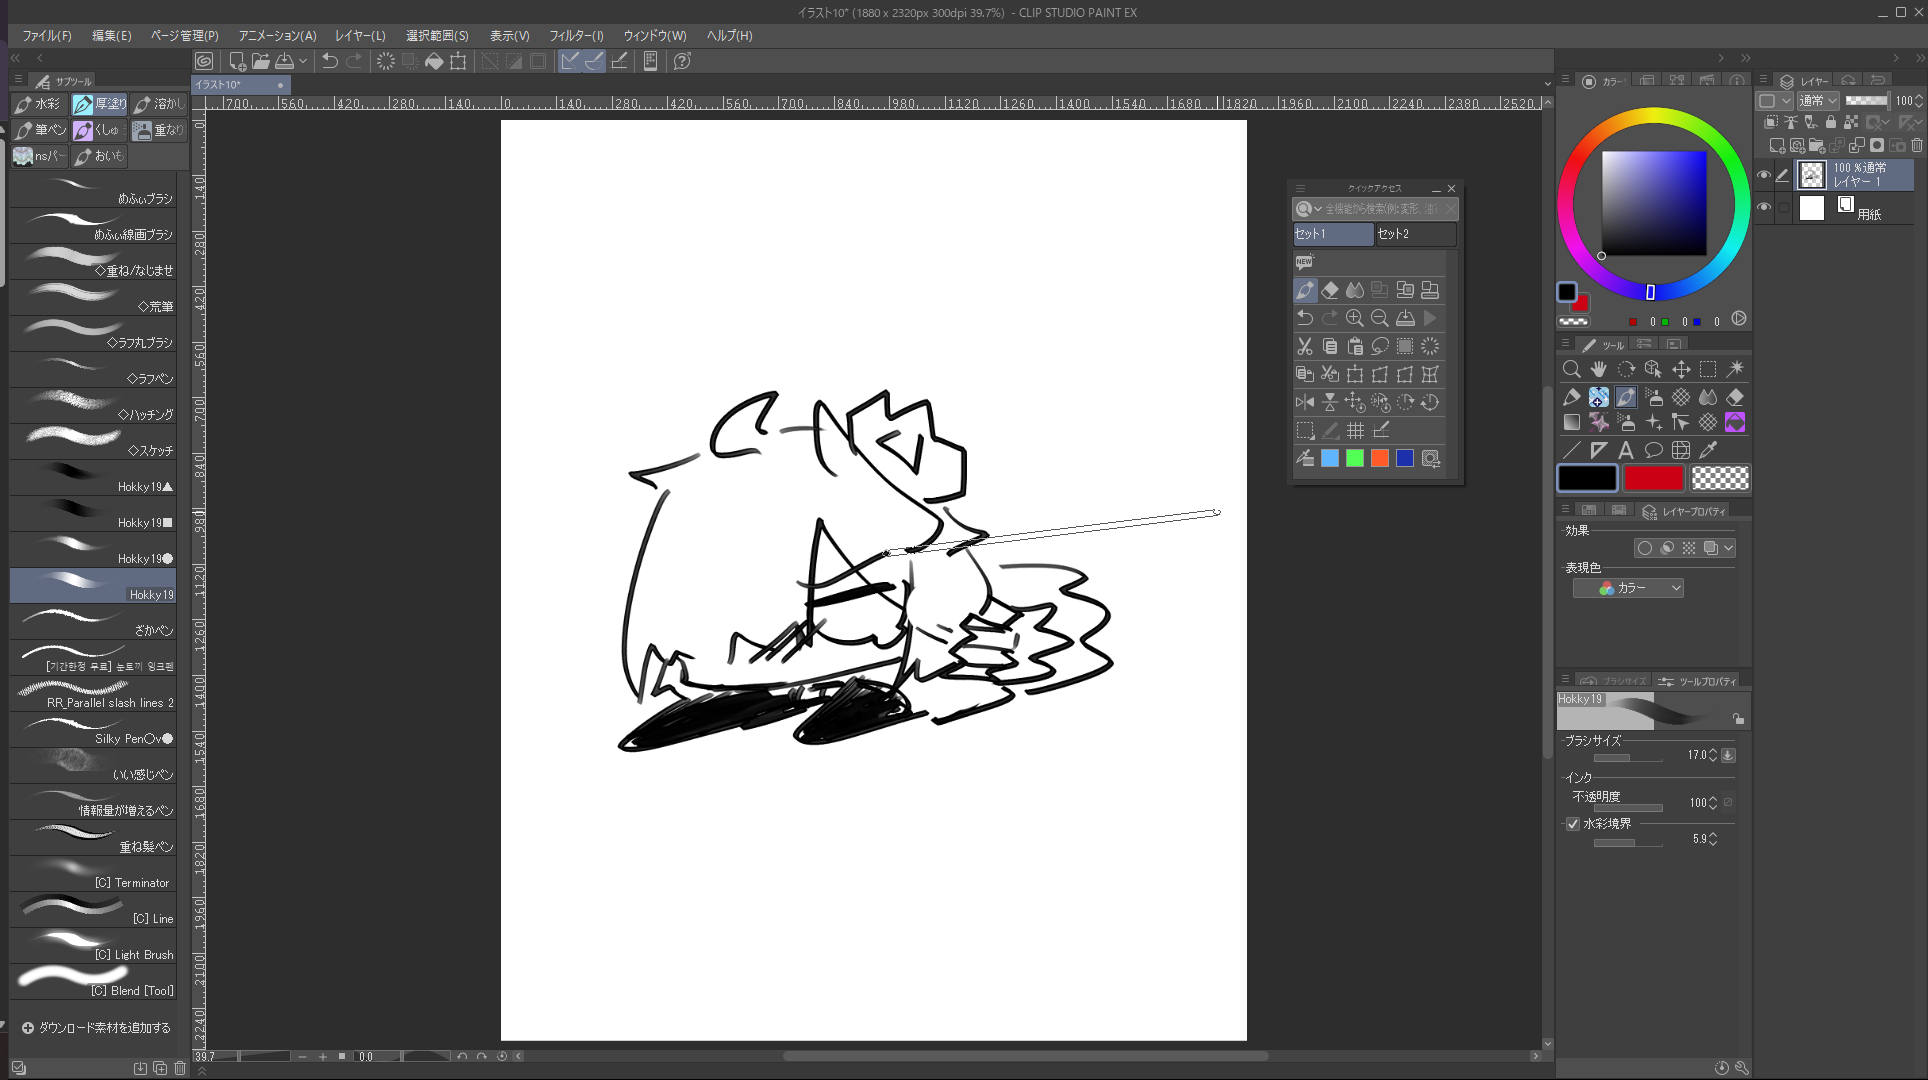This screenshot has height=1080, width=1928.
Task: Expand the 効果 effects options arrow
Action: 1728,548
